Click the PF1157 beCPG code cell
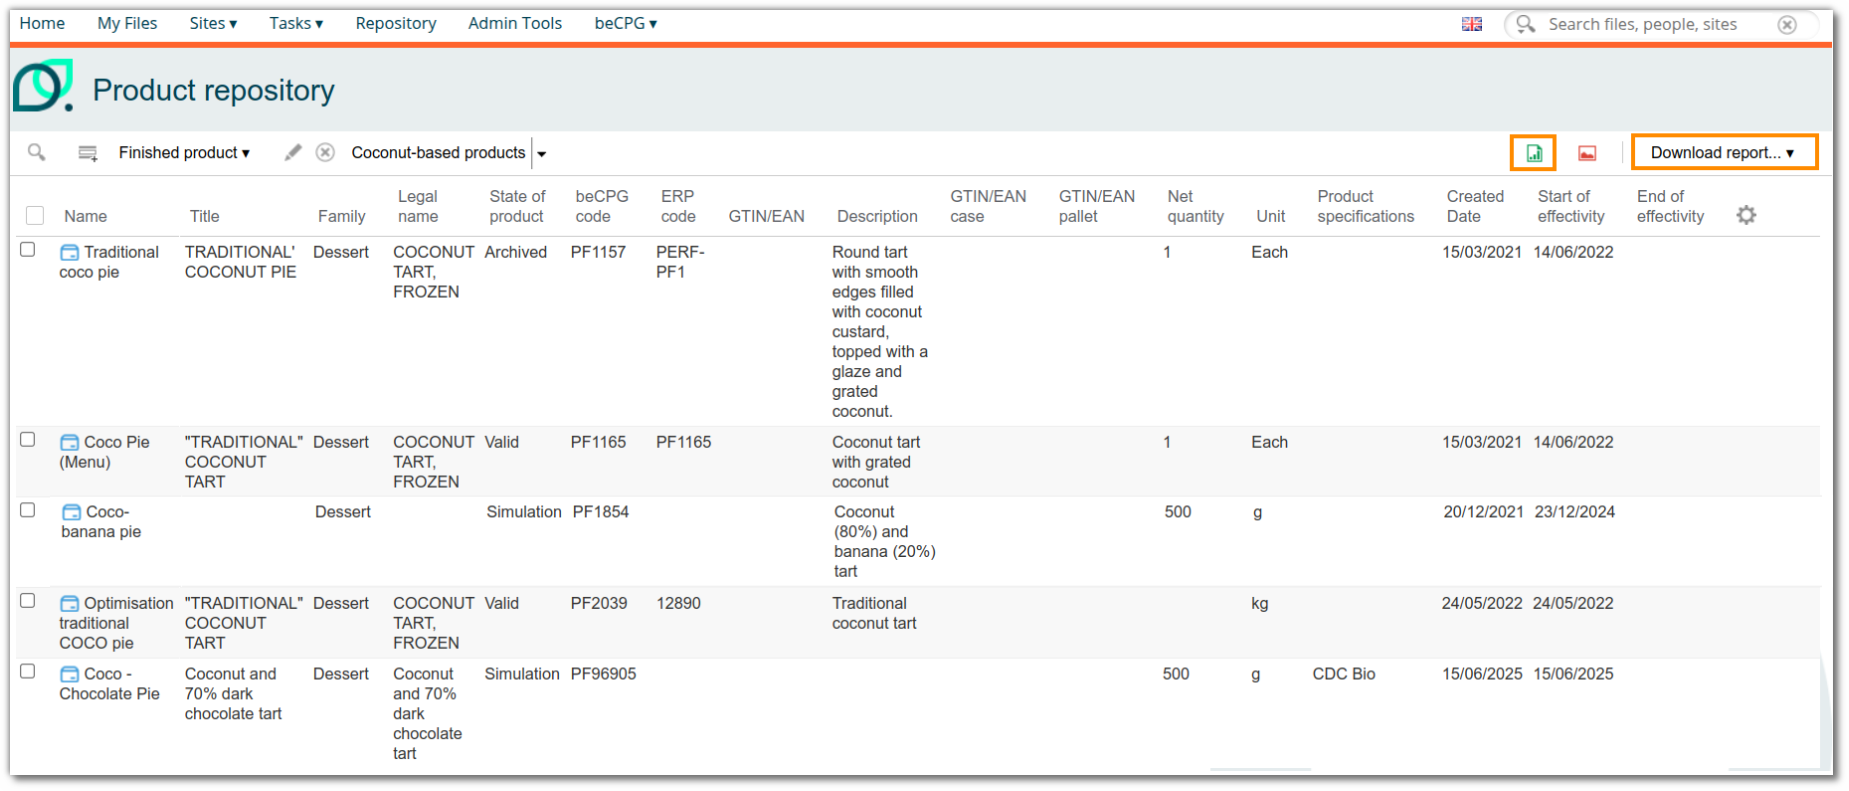 tap(598, 252)
